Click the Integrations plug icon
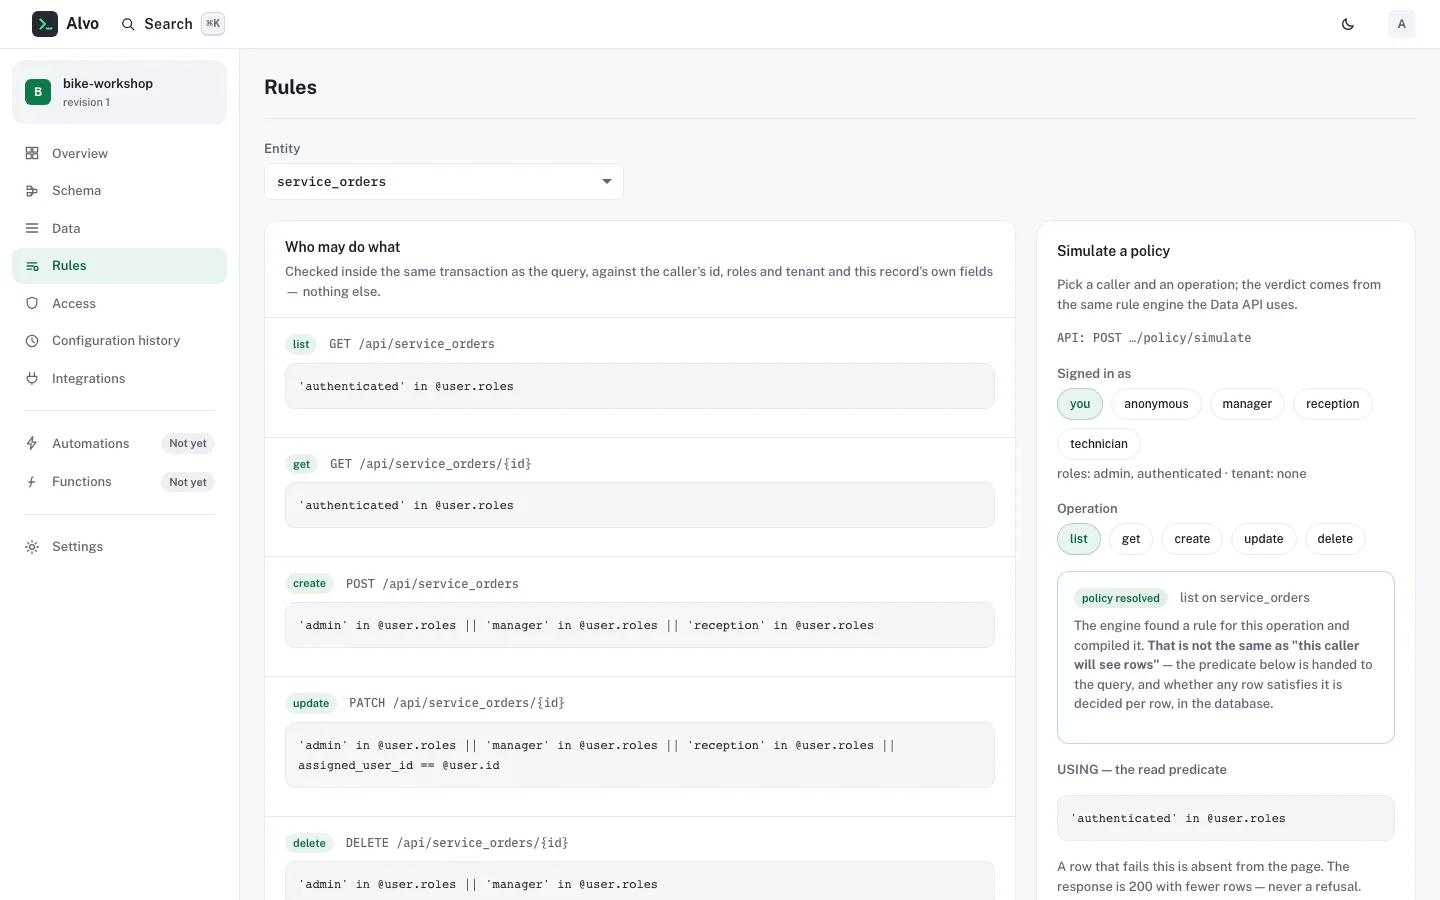The image size is (1440, 900). (32, 378)
